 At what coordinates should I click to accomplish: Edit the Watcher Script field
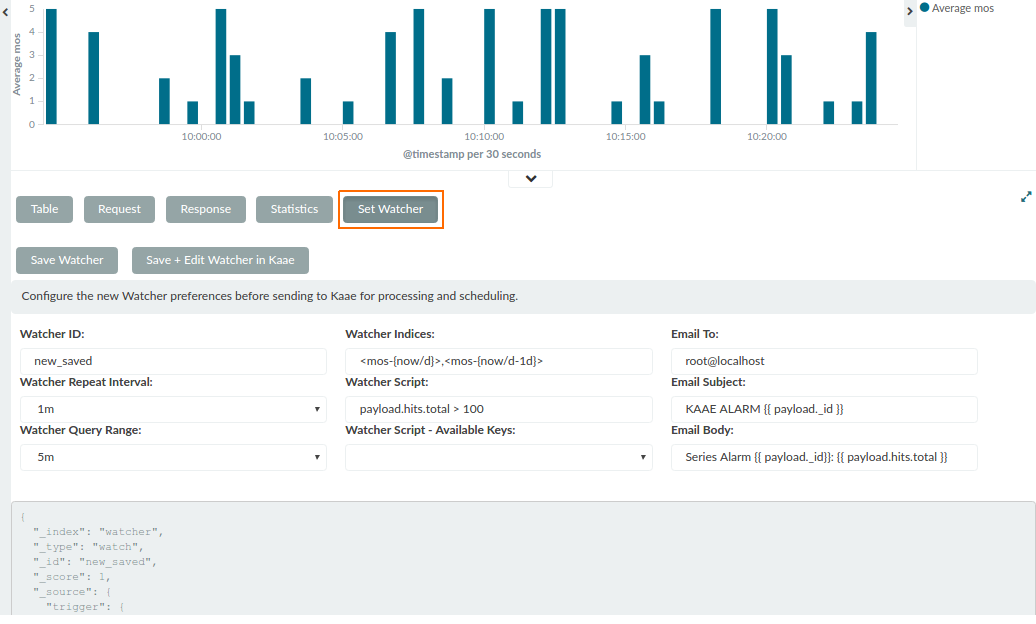(x=499, y=409)
